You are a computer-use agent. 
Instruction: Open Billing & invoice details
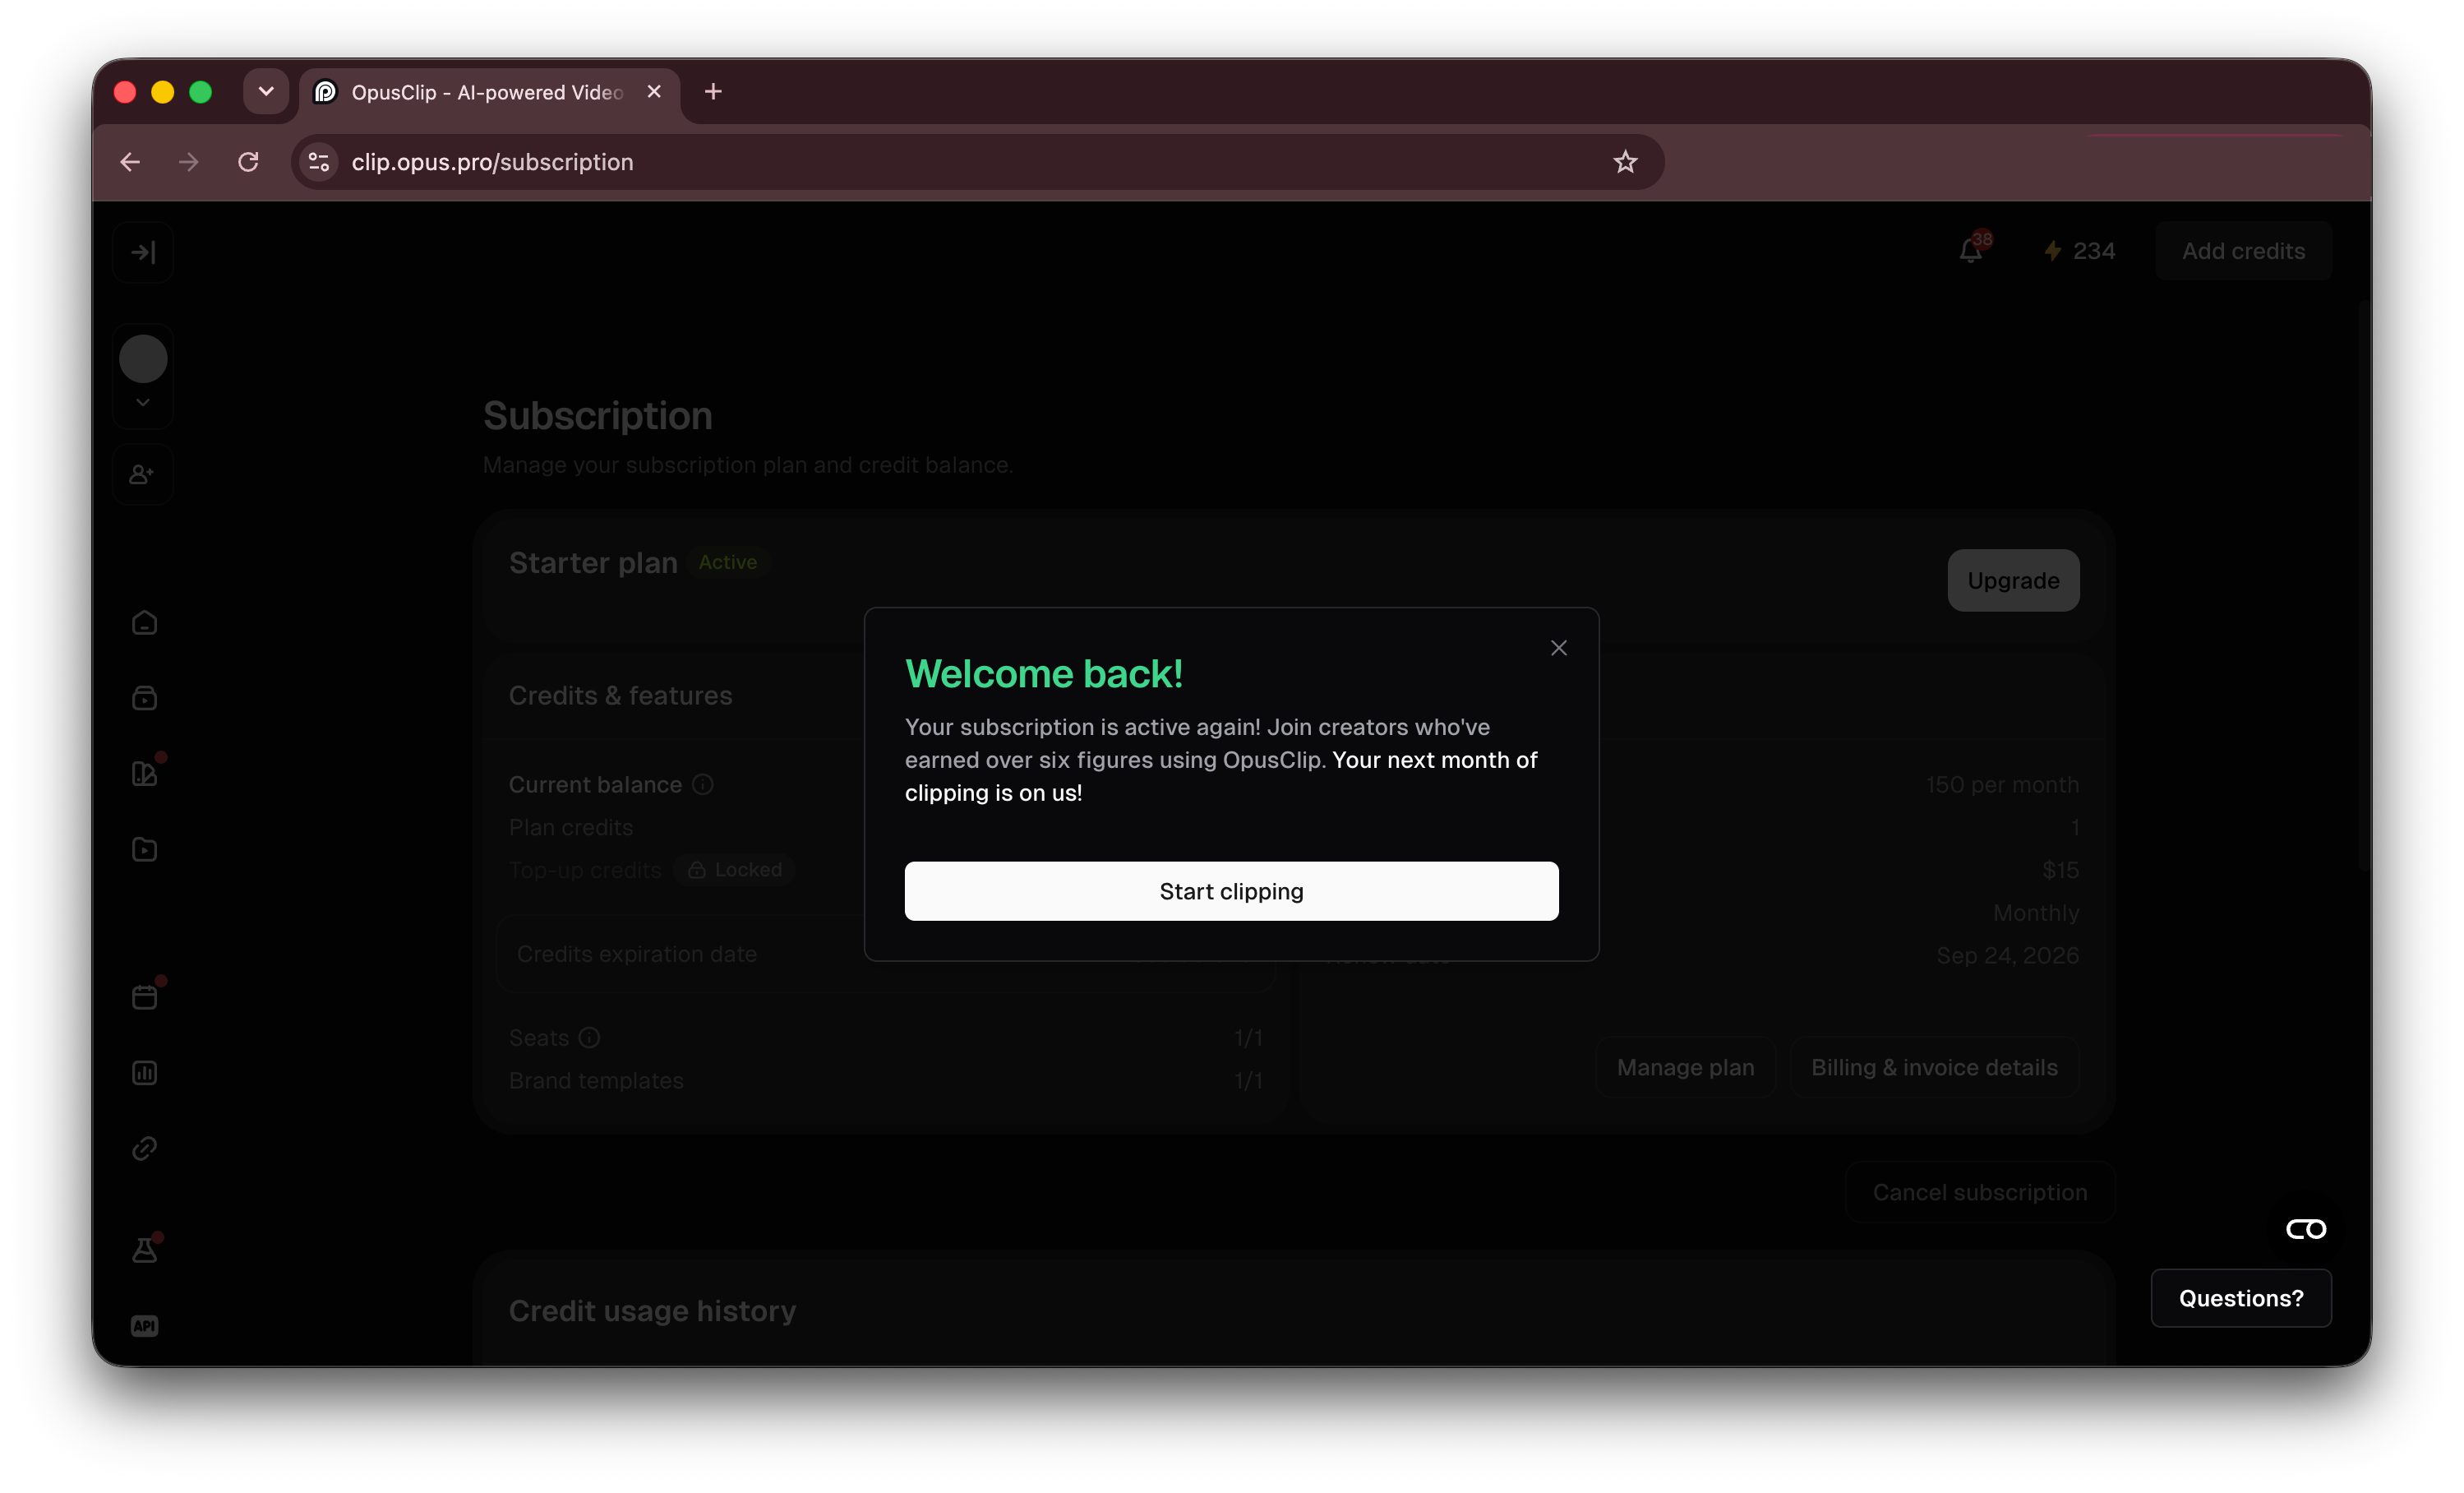coord(1934,1067)
